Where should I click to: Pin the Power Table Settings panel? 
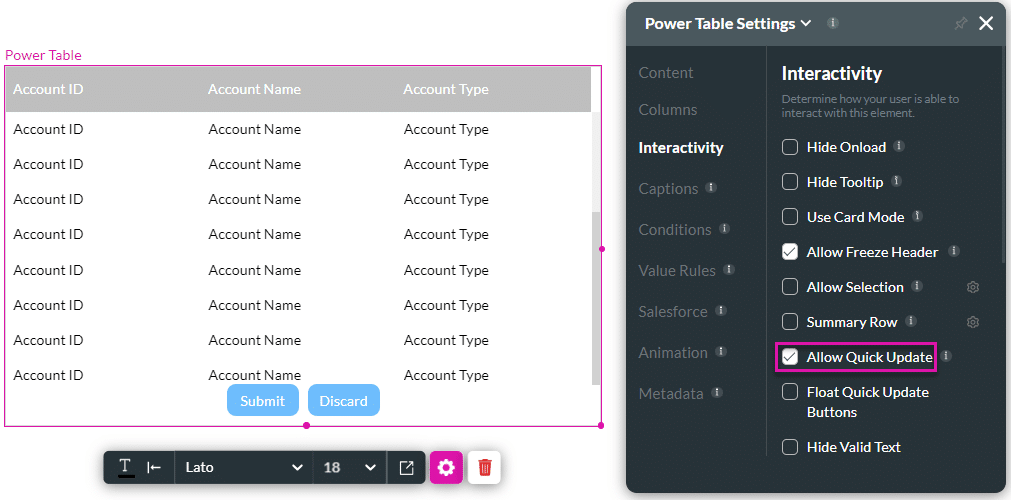(961, 24)
